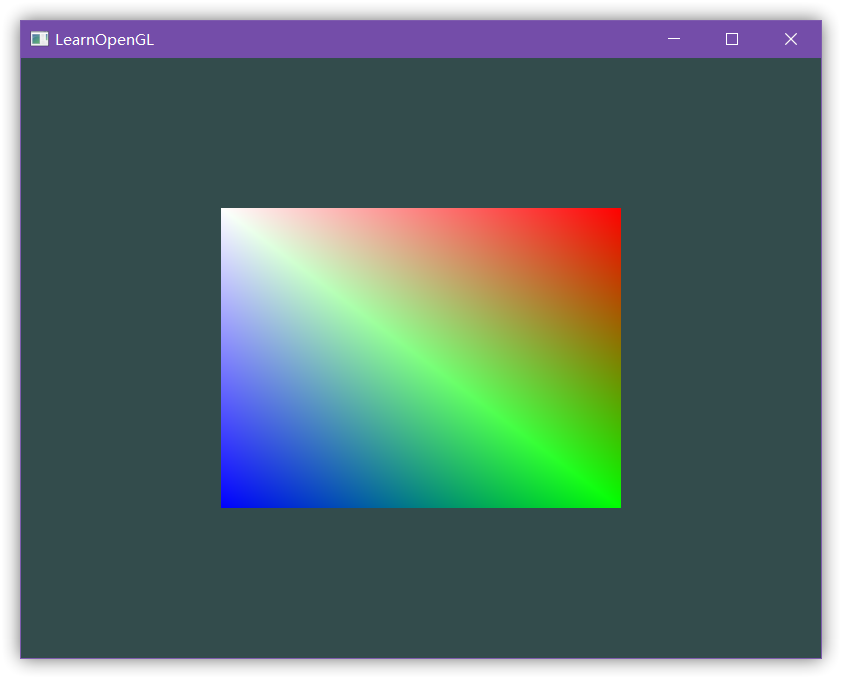Viewport: 842px width, 679px height.
Task: Click the white top-left corner of the rectangle
Action: tap(226, 213)
